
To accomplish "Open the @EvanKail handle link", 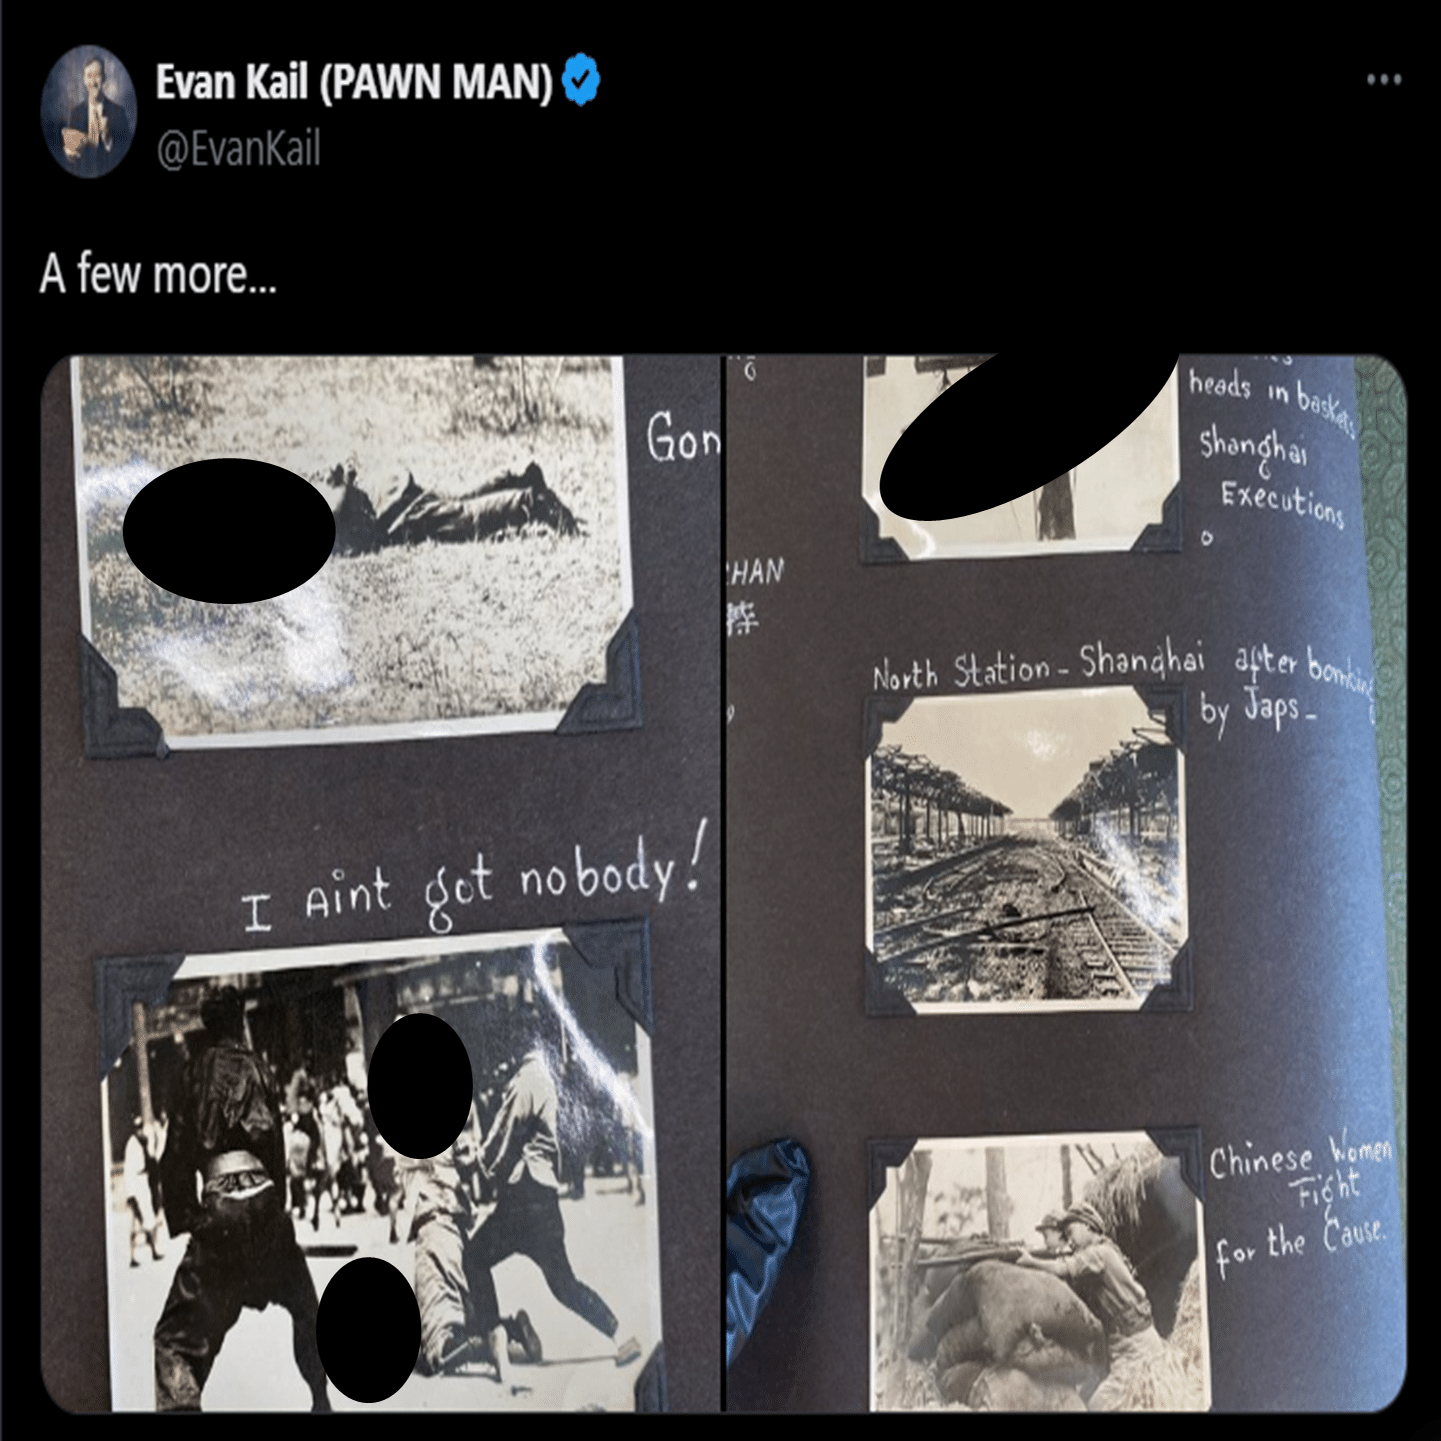I will click(238, 149).
